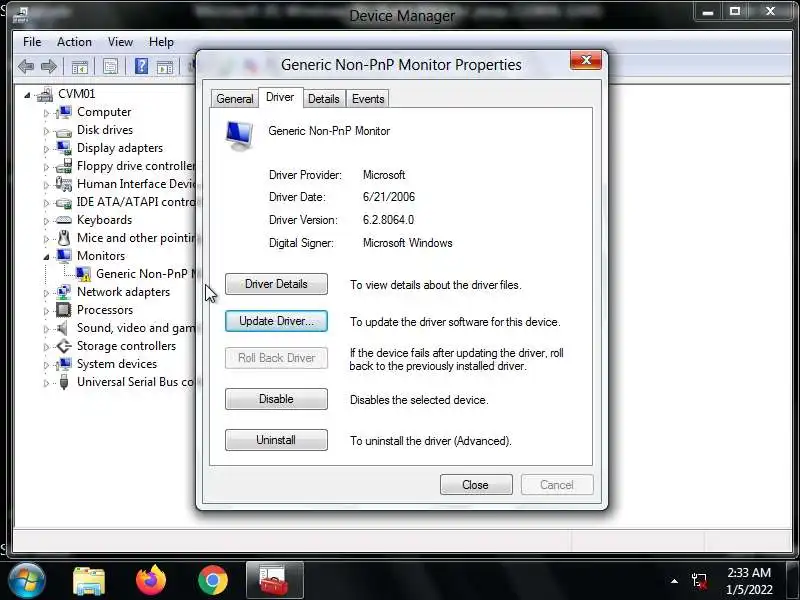Viewport: 800px width, 600px height.
Task: Click the Properties toolbar icon
Action: [110, 66]
